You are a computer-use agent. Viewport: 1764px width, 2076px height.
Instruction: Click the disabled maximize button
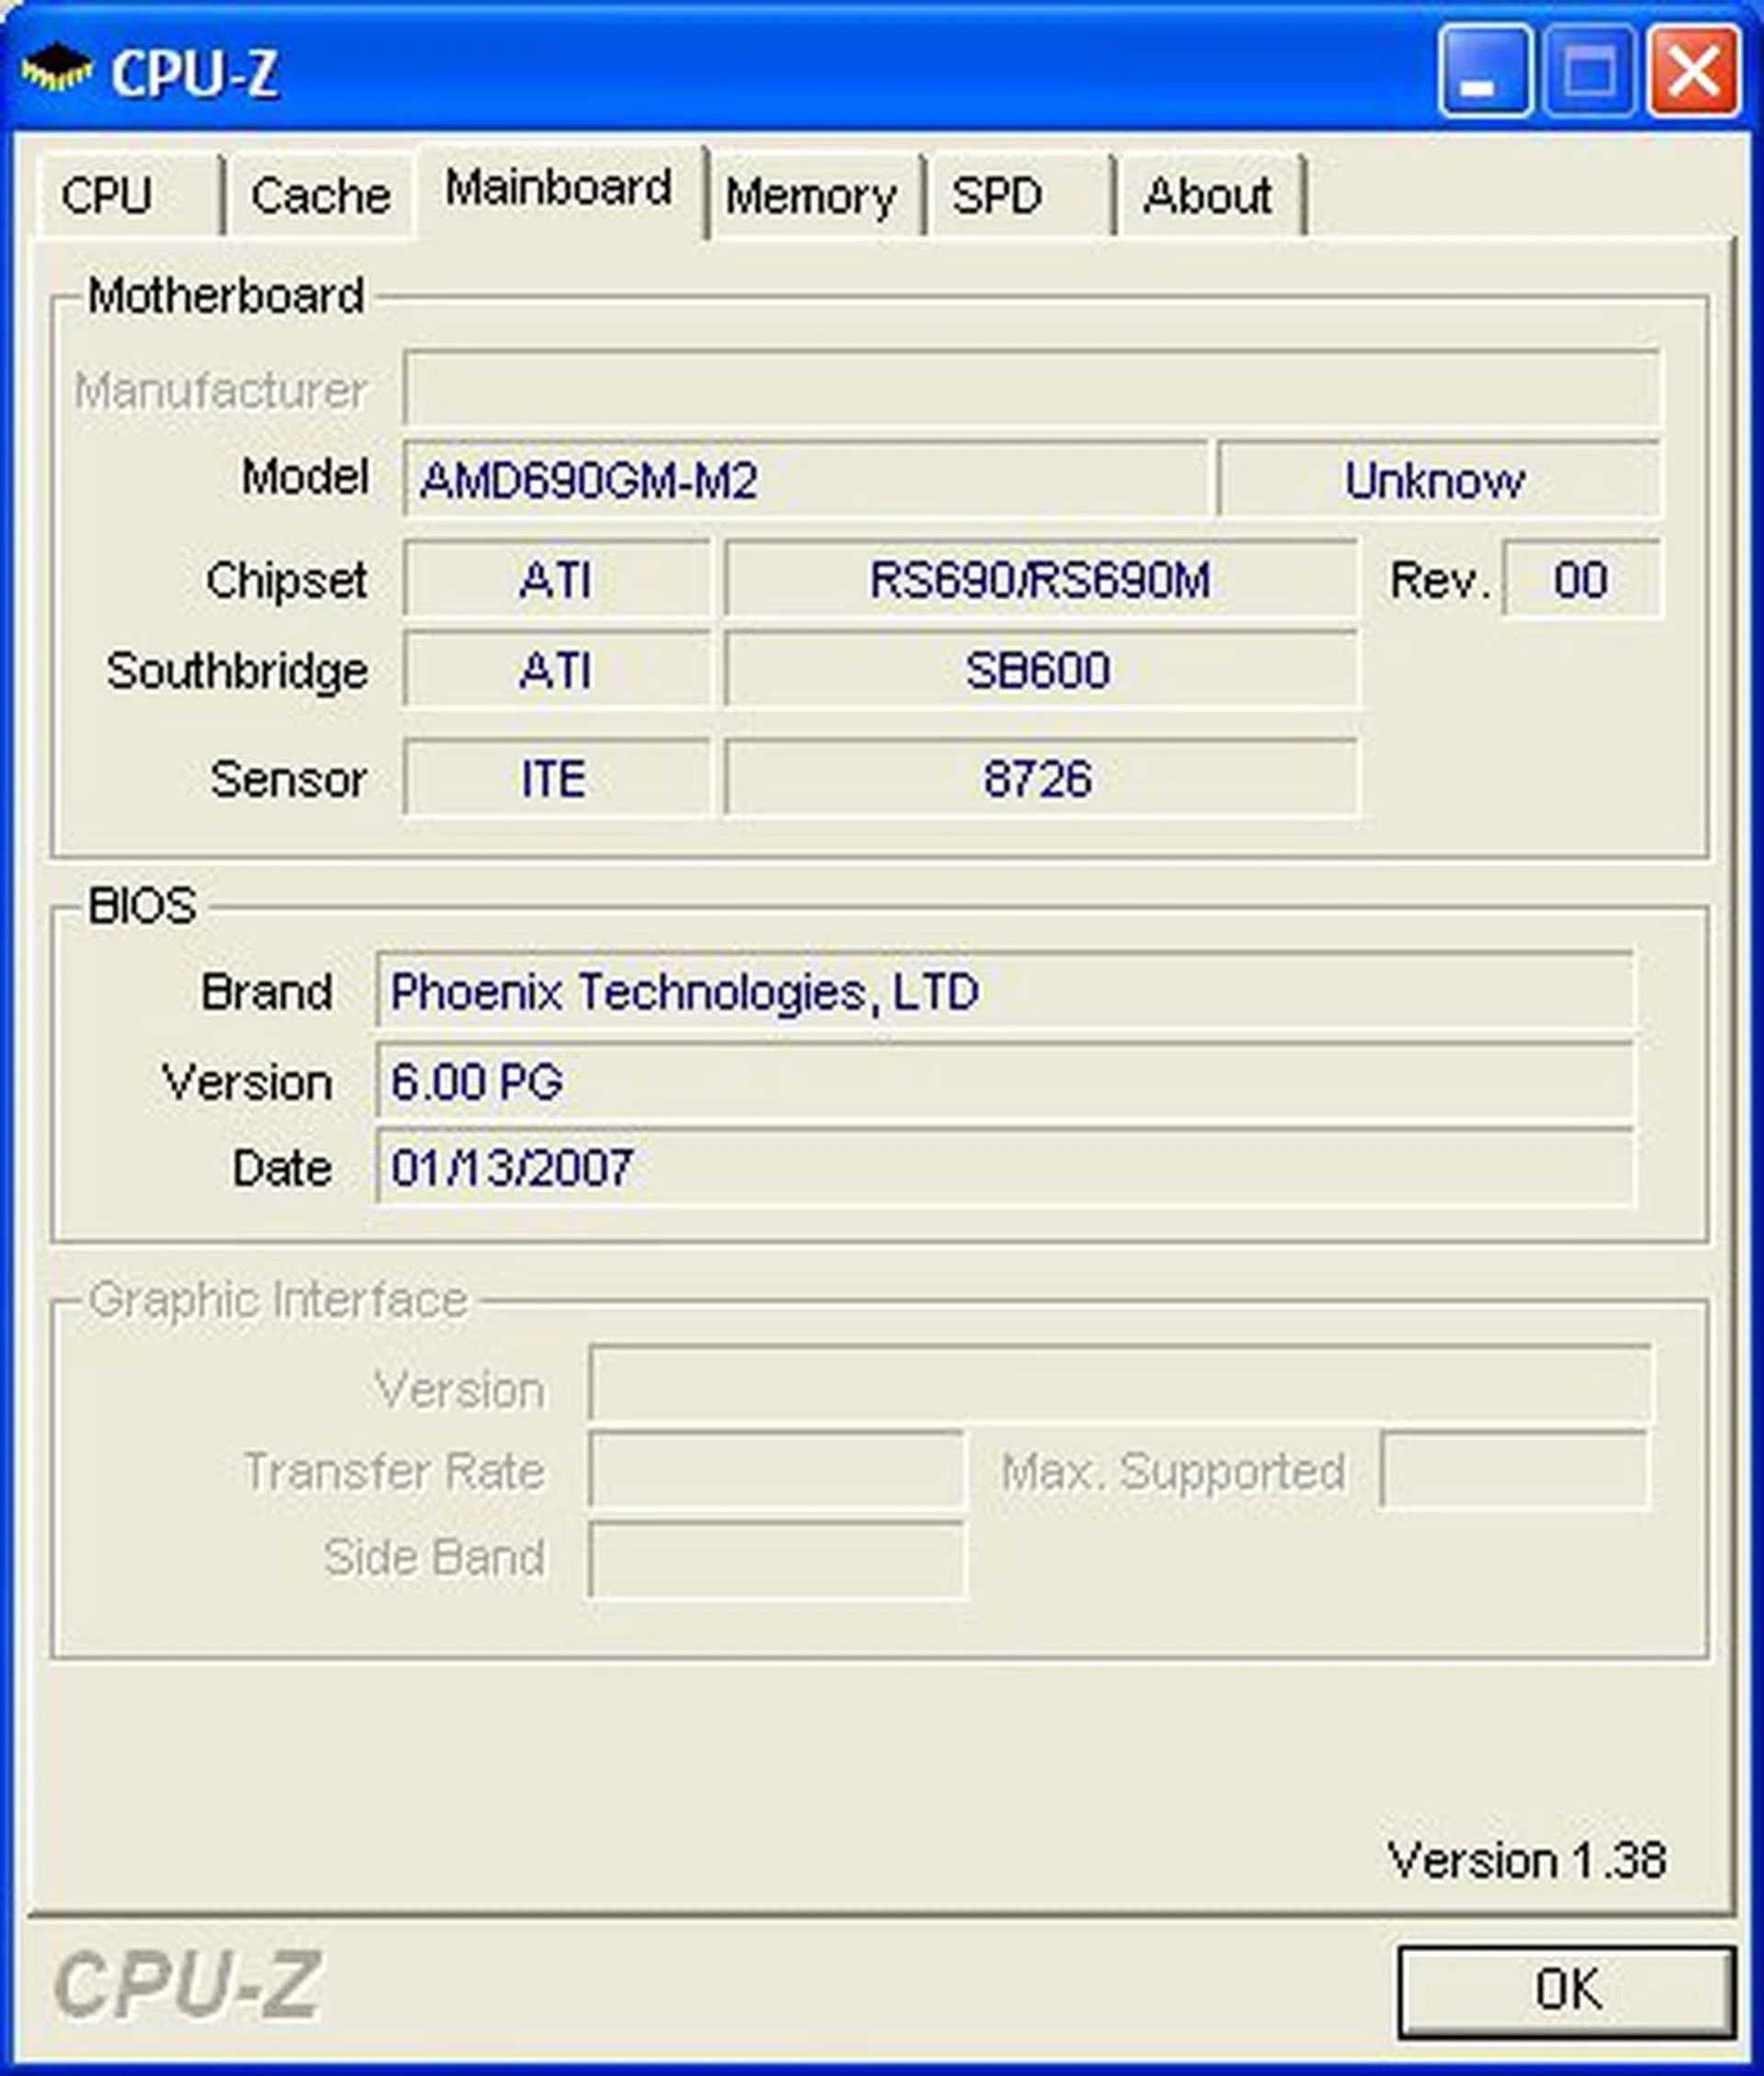[x=1589, y=72]
